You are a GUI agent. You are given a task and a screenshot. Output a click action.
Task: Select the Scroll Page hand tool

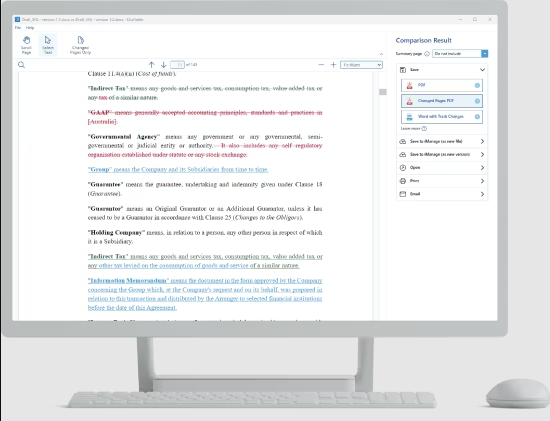pyautogui.click(x=26, y=45)
